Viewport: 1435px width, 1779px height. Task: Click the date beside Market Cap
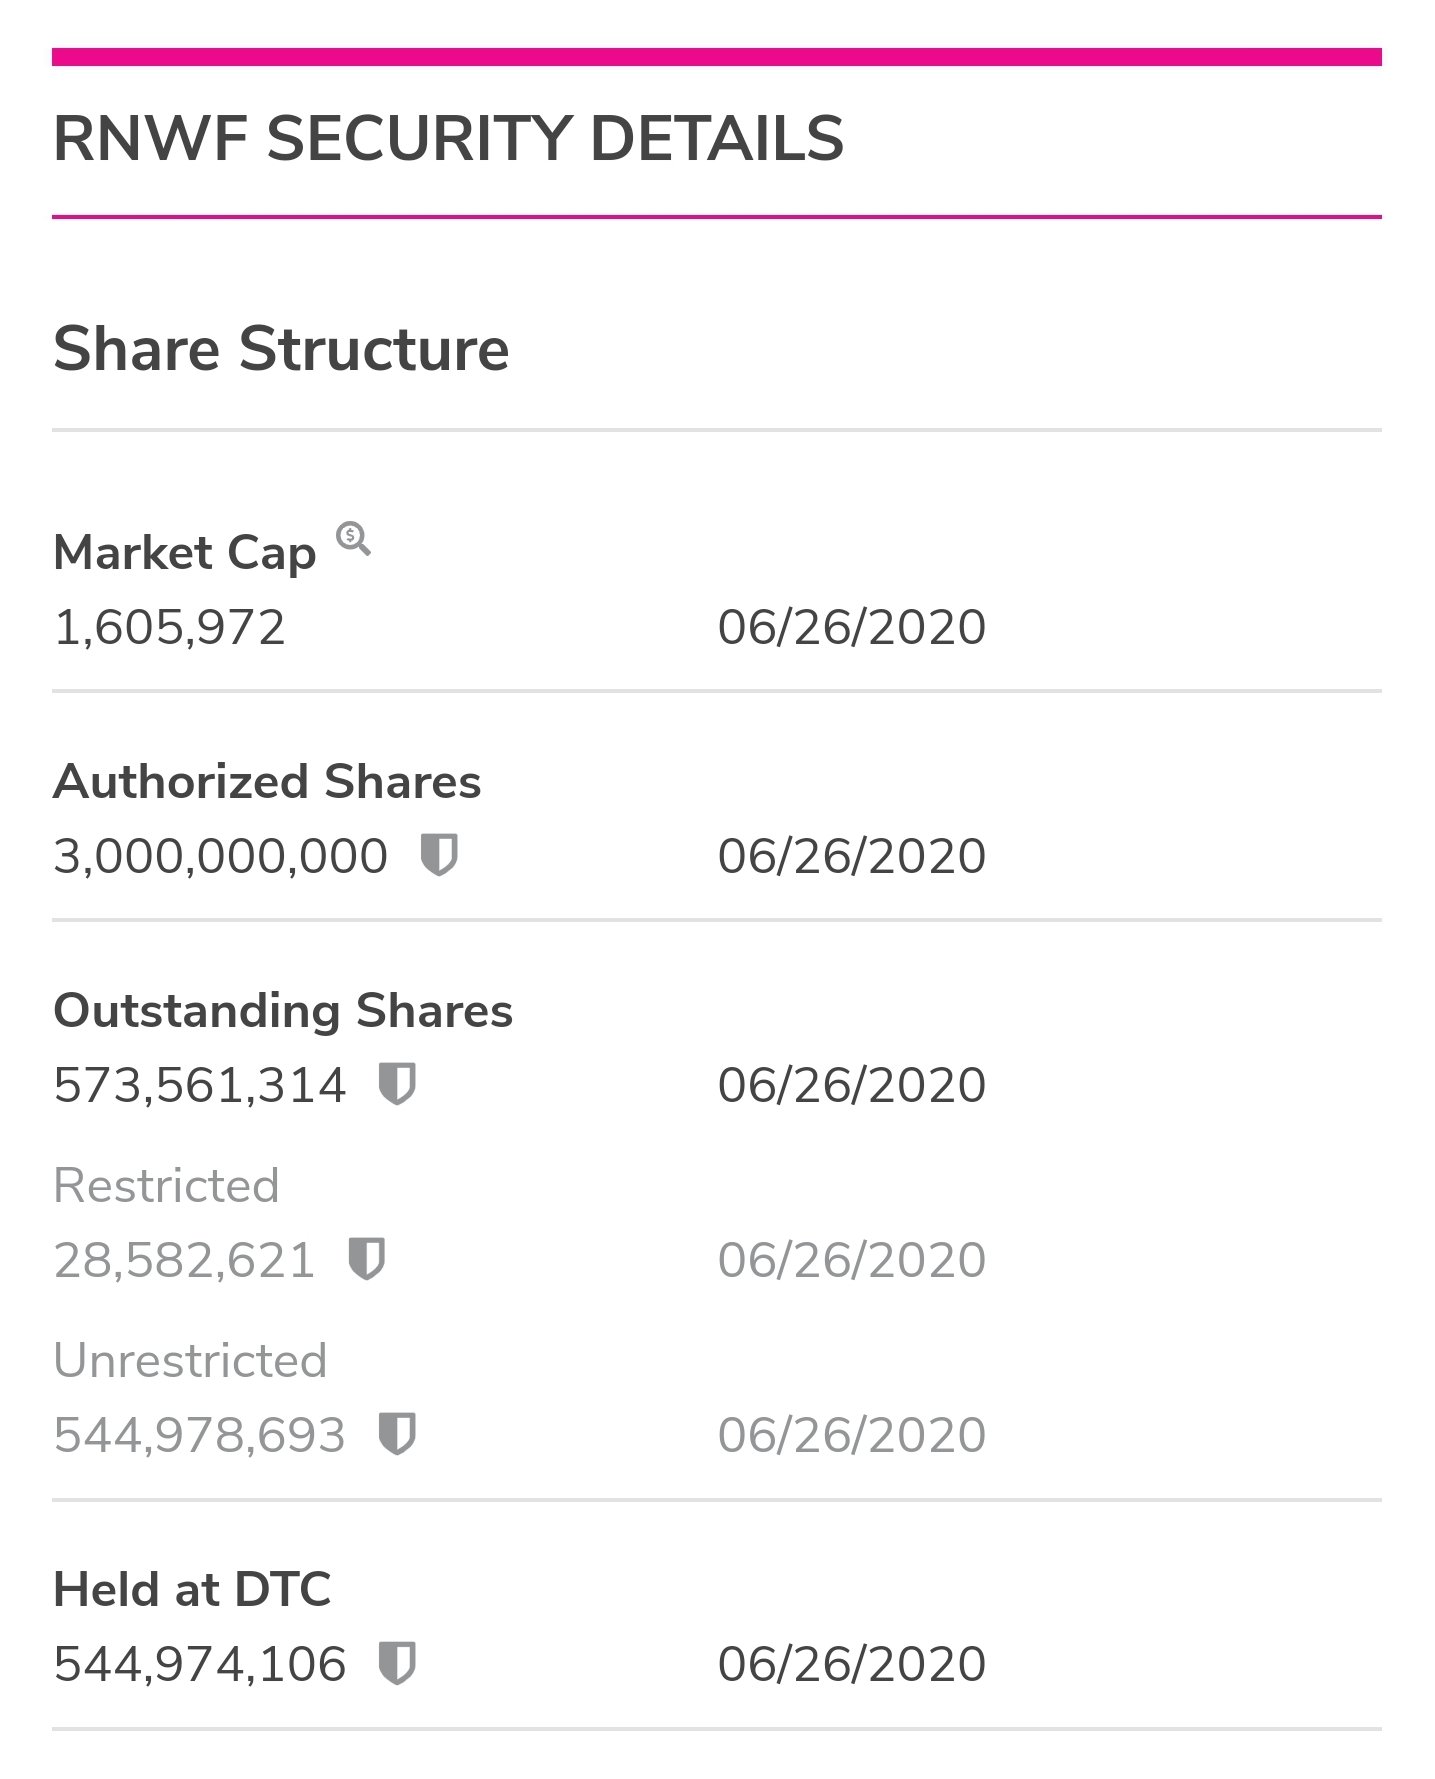852,628
